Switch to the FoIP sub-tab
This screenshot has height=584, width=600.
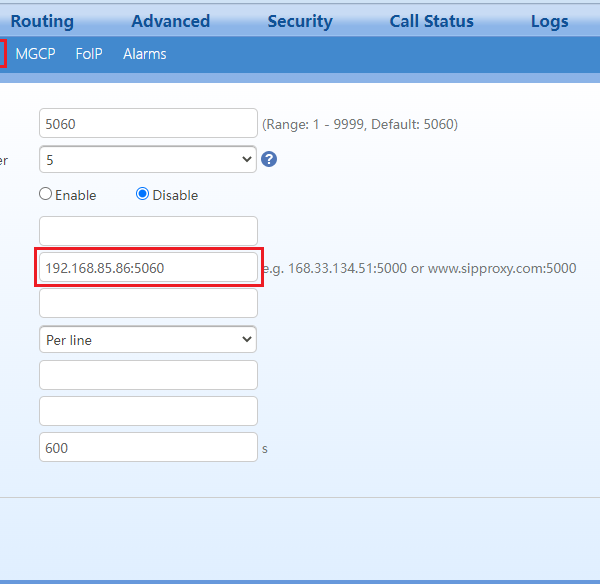89,54
